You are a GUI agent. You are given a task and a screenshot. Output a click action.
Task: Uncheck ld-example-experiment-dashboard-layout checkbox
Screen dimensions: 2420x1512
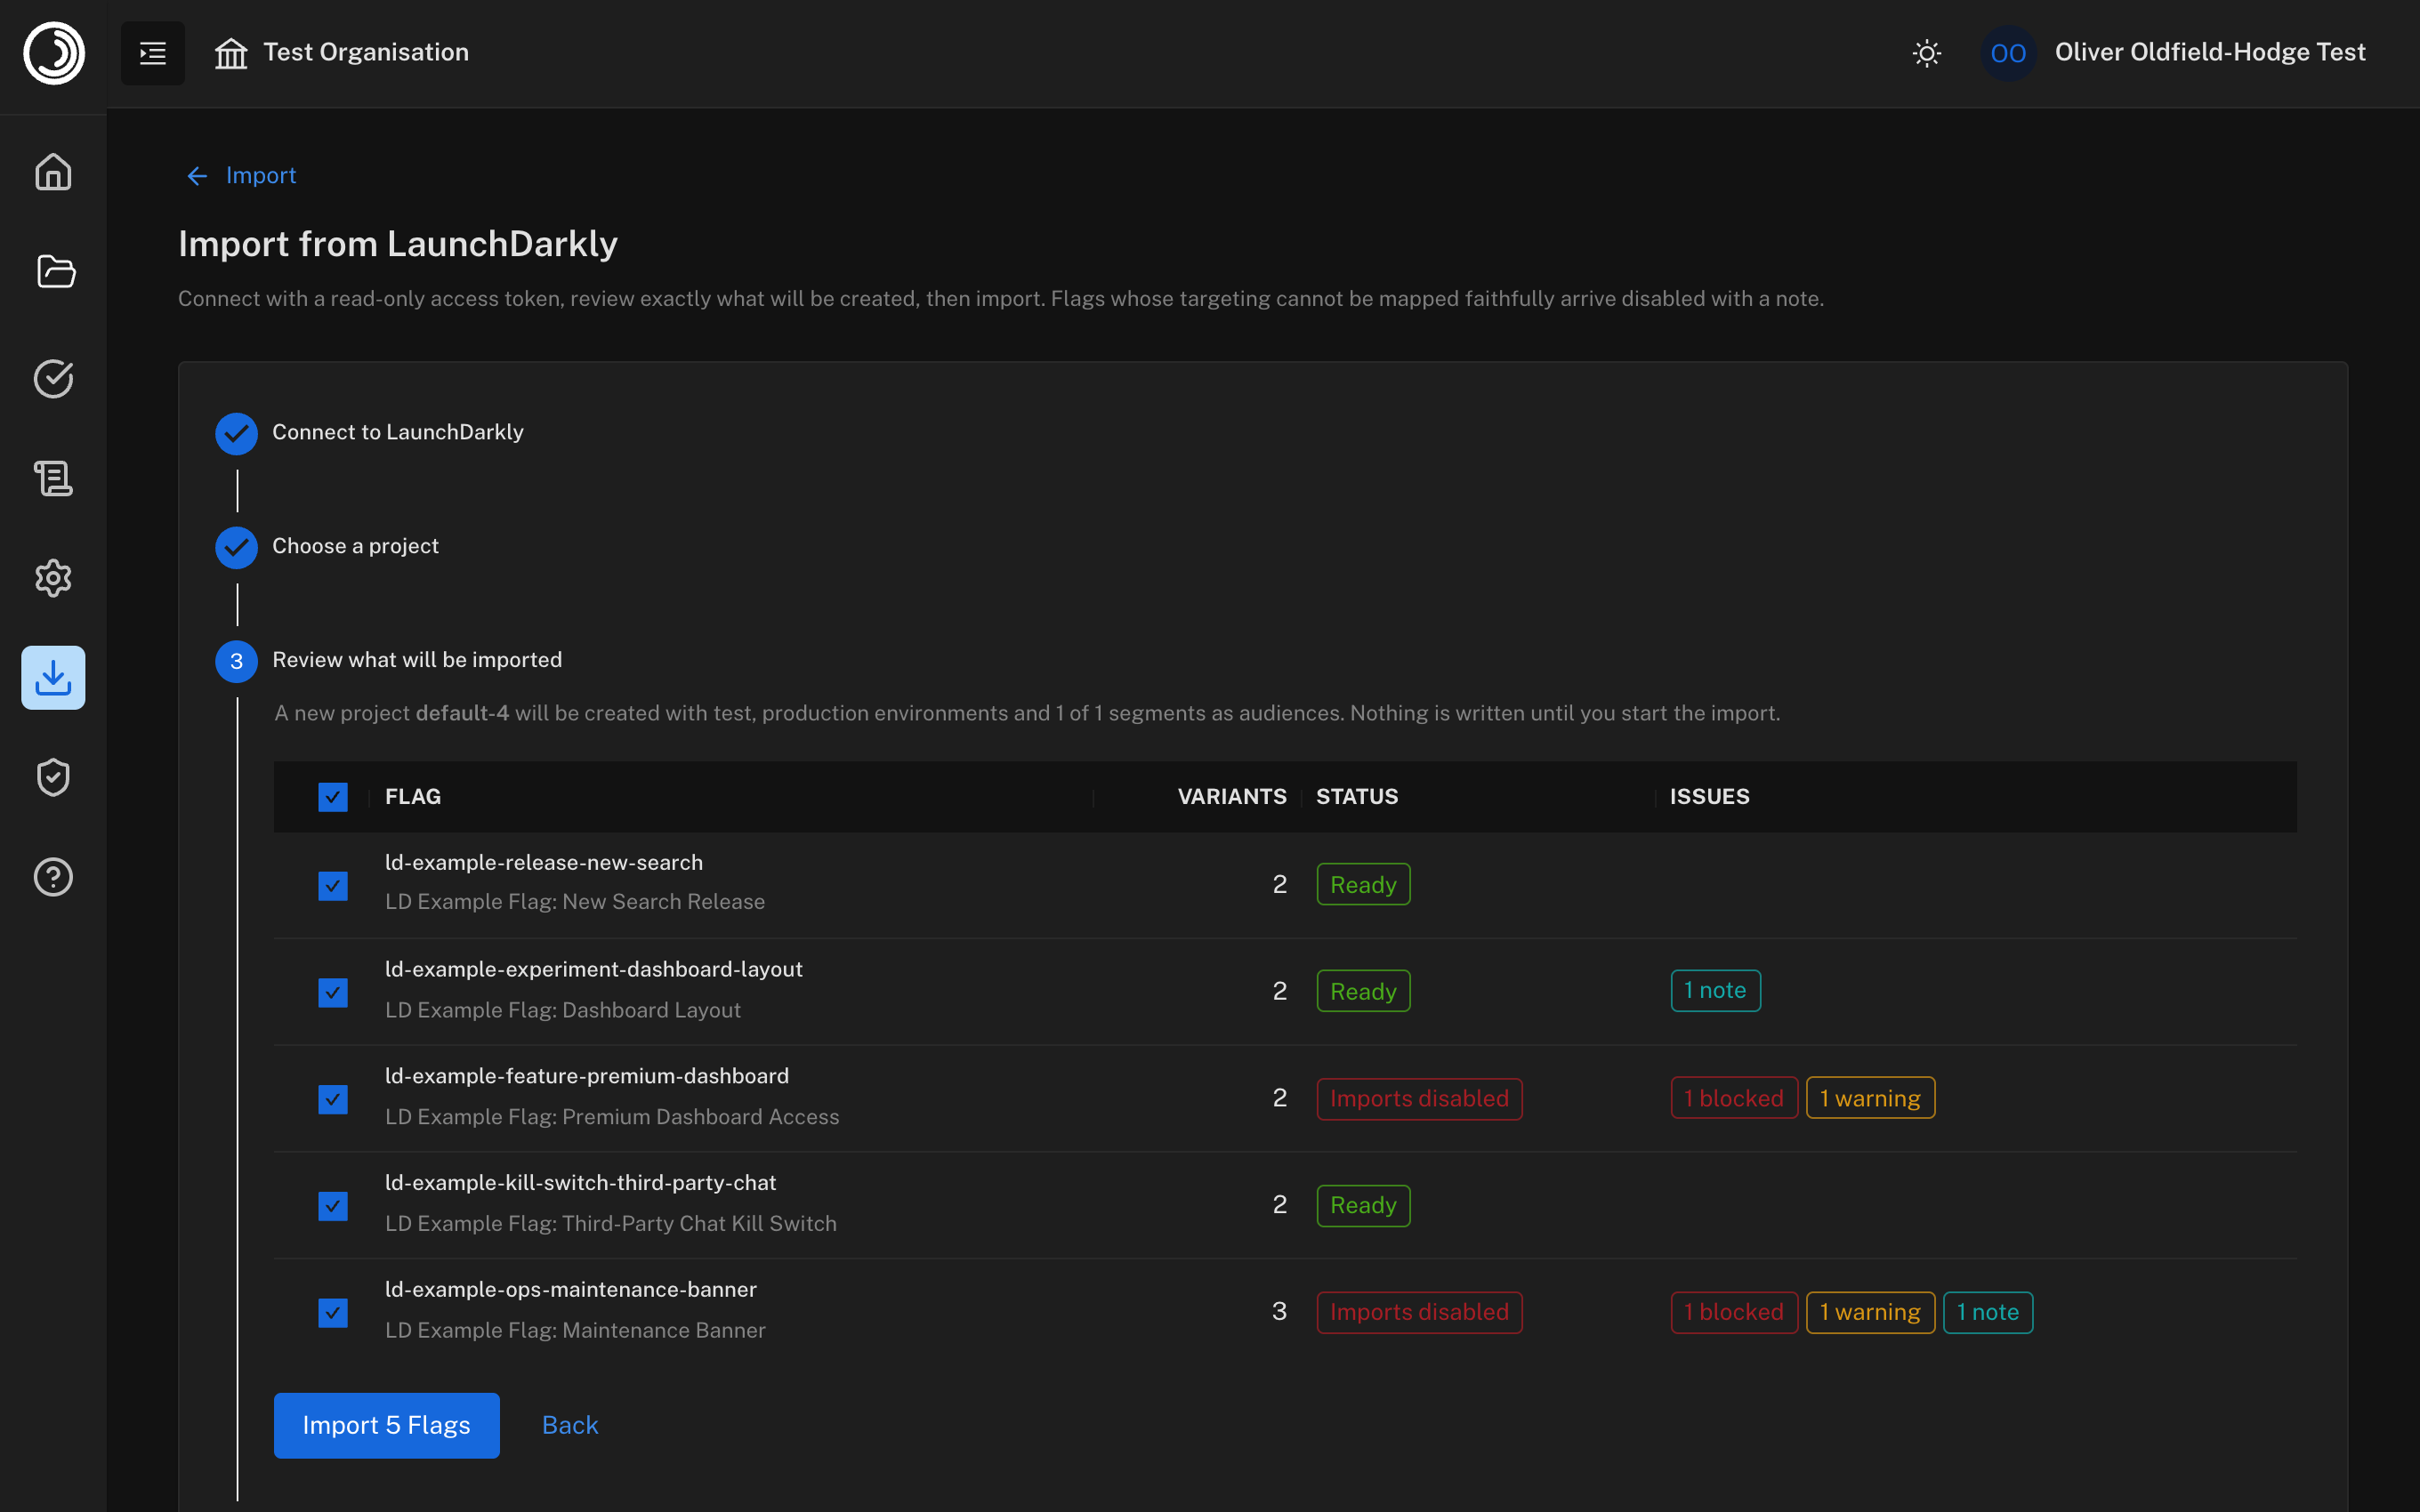point(333,993)
